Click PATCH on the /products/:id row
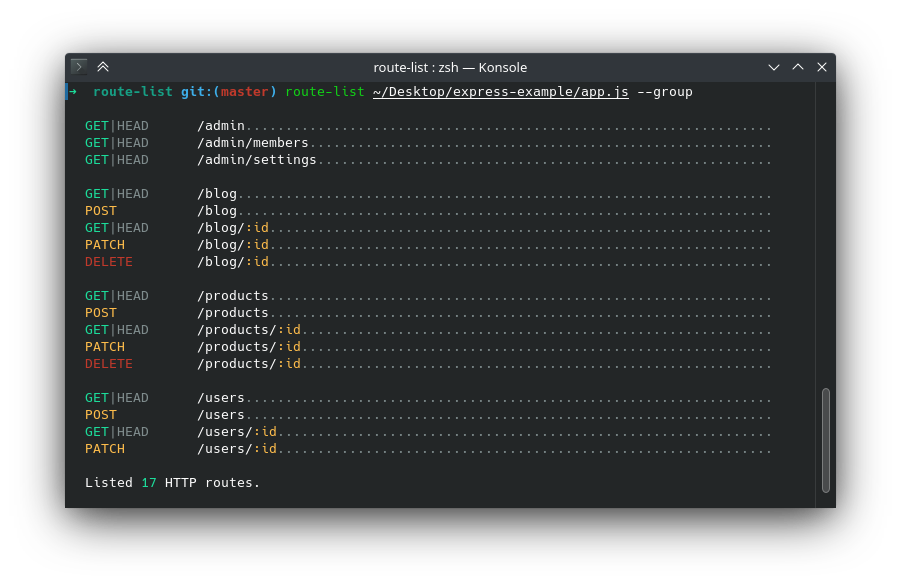The height and width of the screenshot is (585, 901). [105, 347]
